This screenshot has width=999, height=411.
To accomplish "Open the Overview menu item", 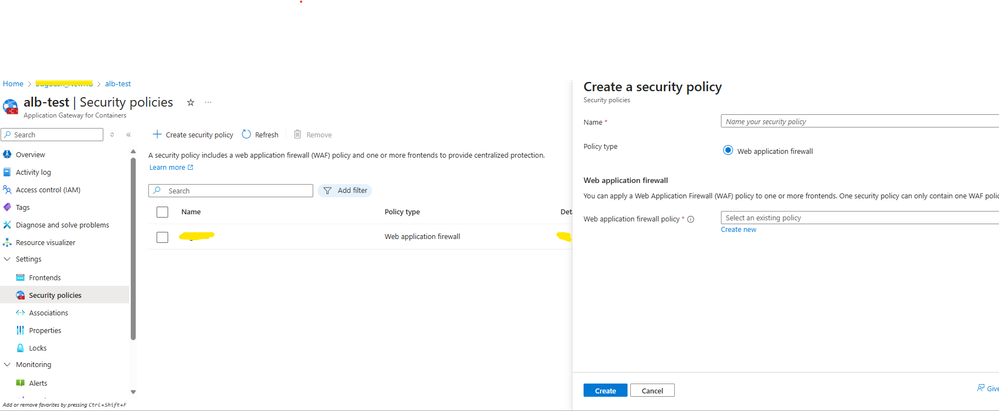I will pos(30,155).
